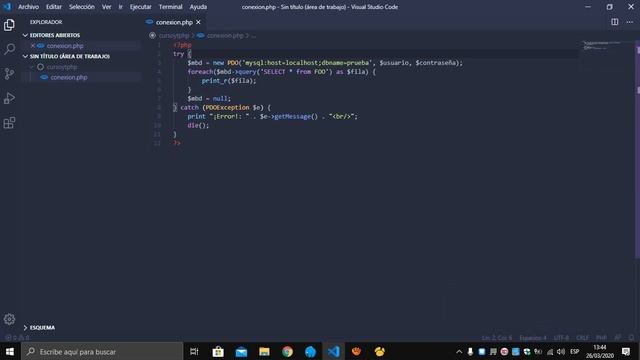Screen dimensions: 640x360
Task: Click the ESP keyboard language indicator
Action: pos(575,351)
